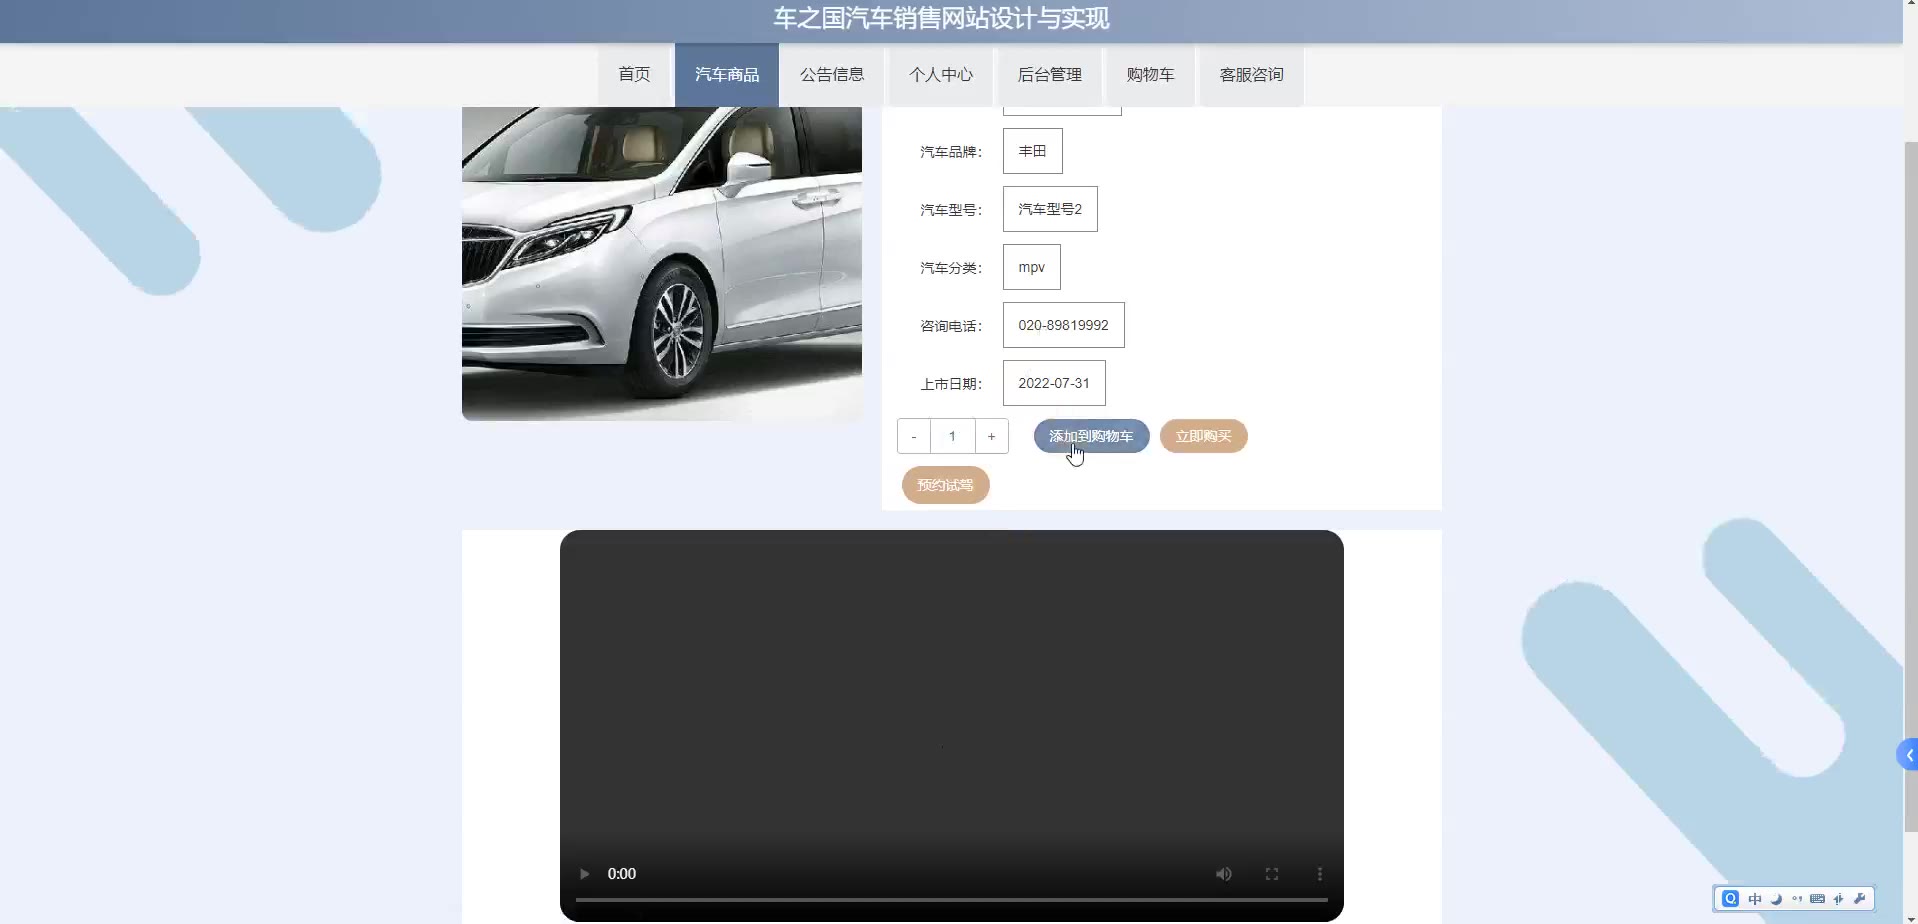The image size is (1918, 924).
Task: Seek on the video progress bar
Action: point(951,900)
